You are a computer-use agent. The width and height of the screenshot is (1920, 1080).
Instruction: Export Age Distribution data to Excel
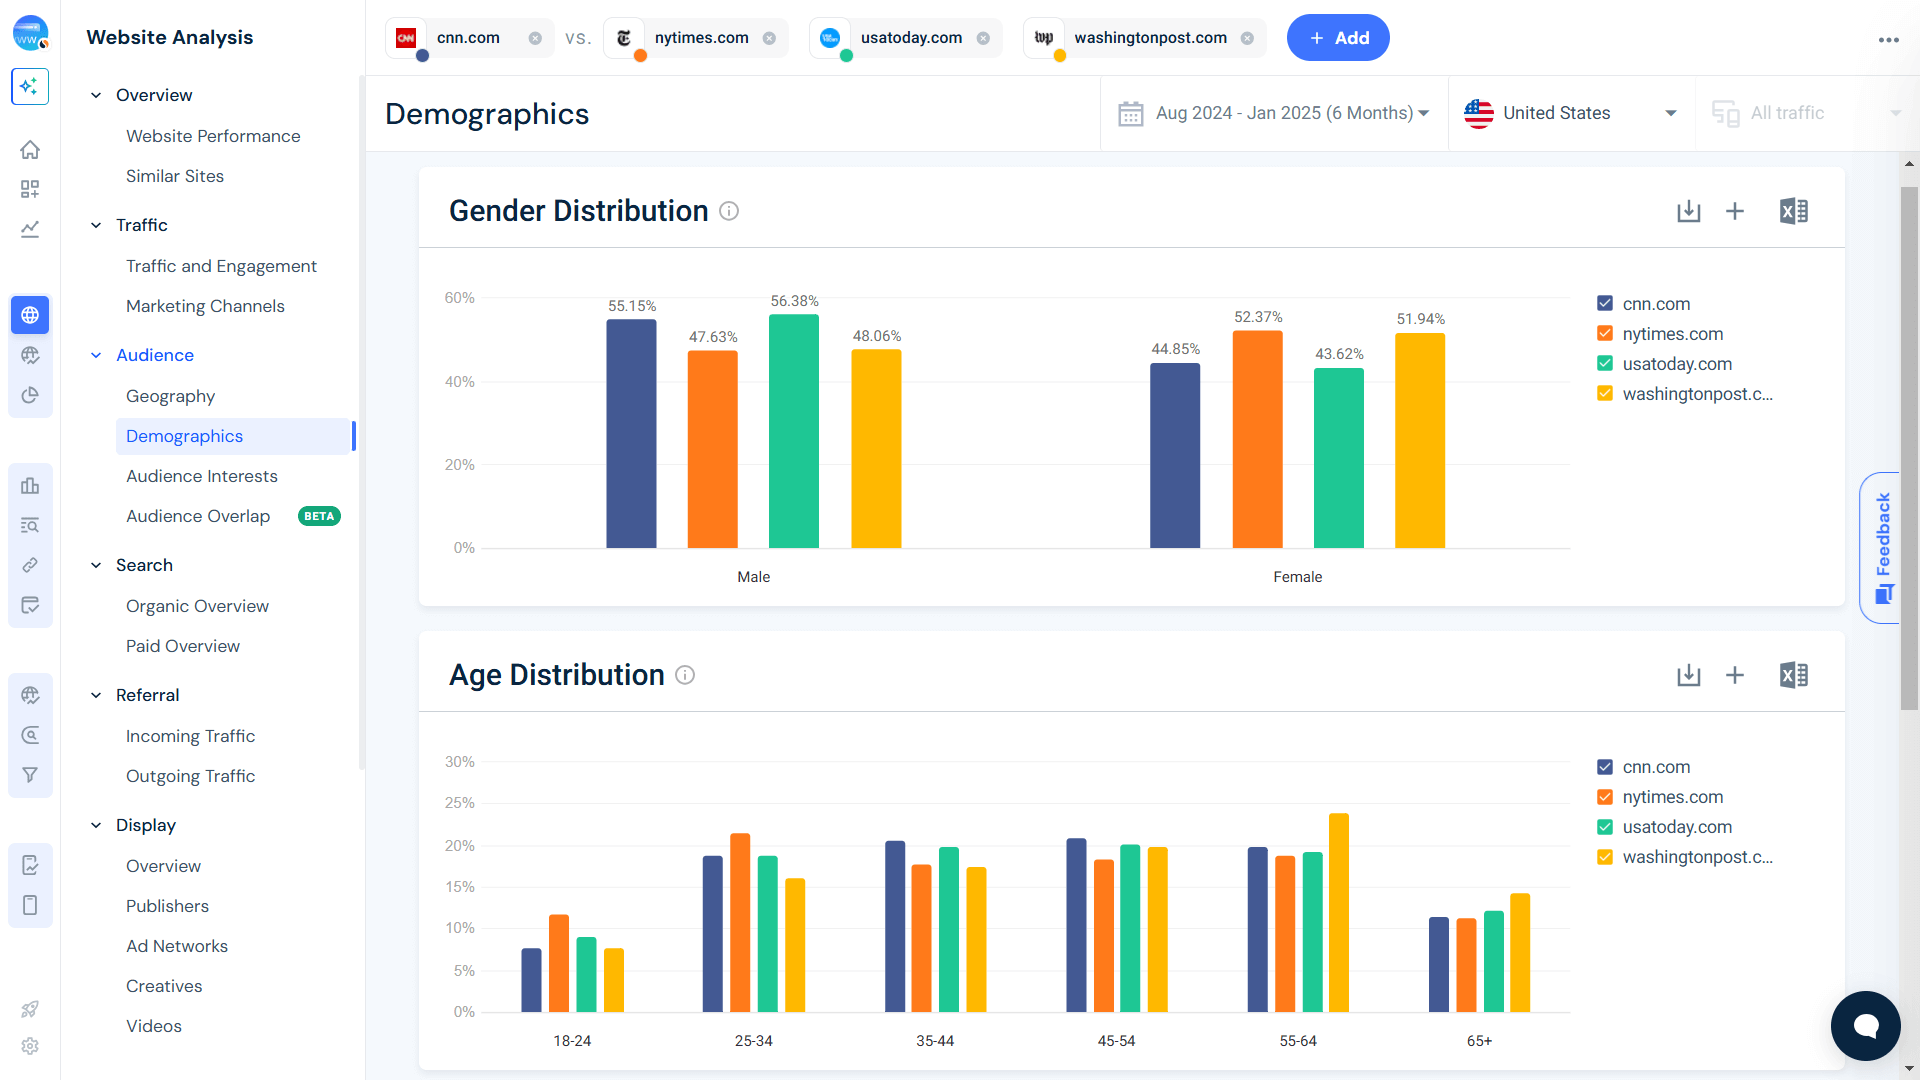click(1794, 675)
